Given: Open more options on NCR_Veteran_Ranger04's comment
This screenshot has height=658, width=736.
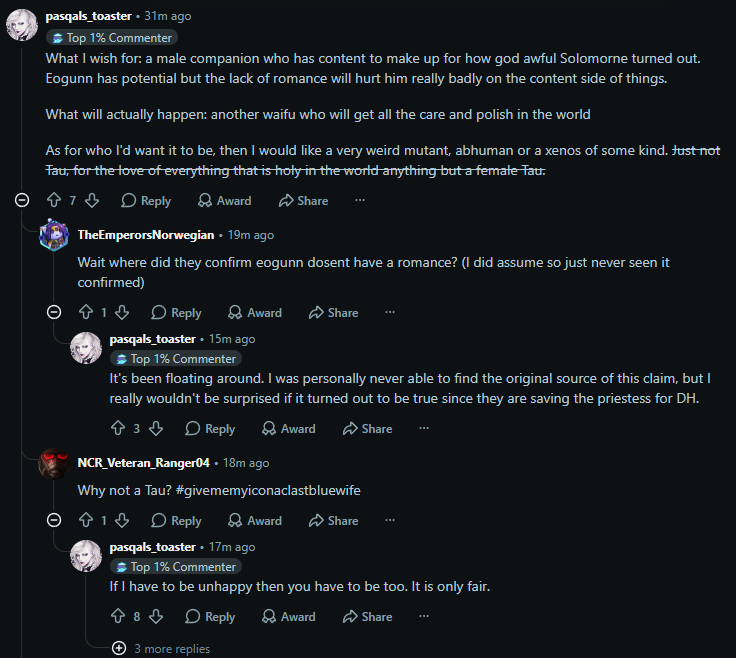Looking at the screenshot, I should coord(390,520).
